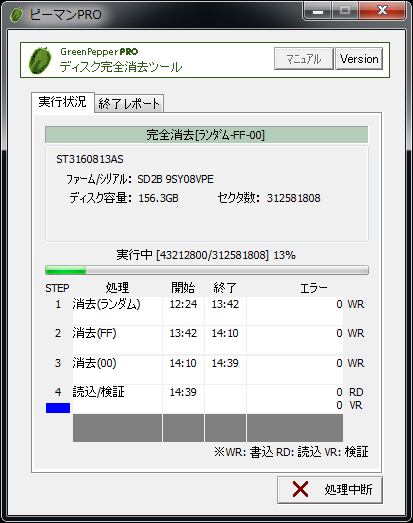Select step 1 消去(ランダム) row
The width and height of the screenshot is (413, 523).
208,311
